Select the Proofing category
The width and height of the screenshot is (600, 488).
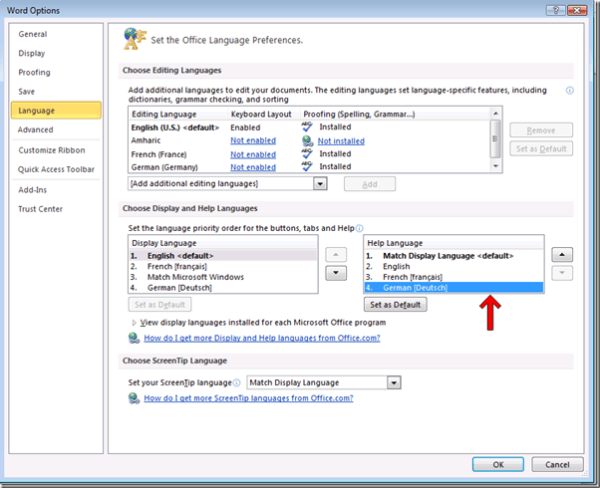[56, 72]
